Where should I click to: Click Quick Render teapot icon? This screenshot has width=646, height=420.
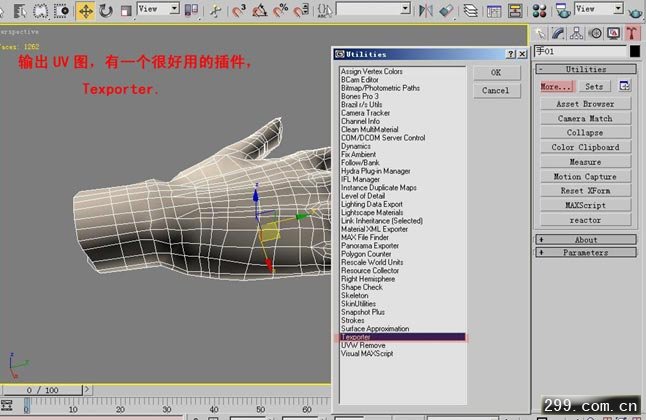tap(635, 11)
